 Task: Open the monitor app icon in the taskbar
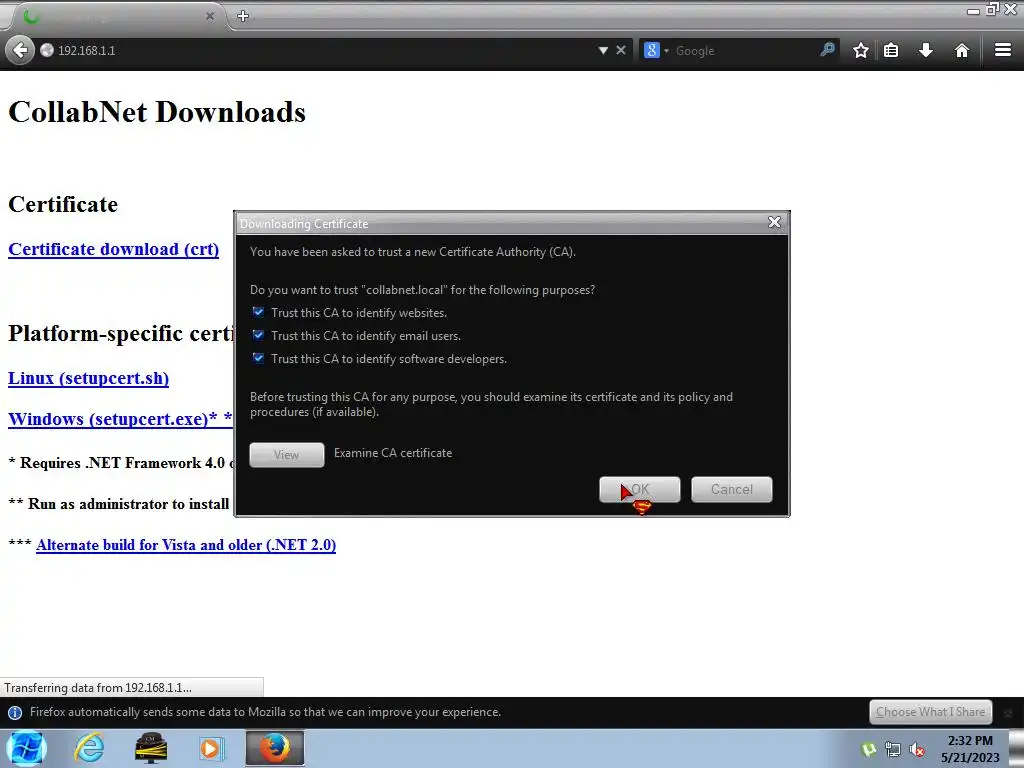[151, 748]
